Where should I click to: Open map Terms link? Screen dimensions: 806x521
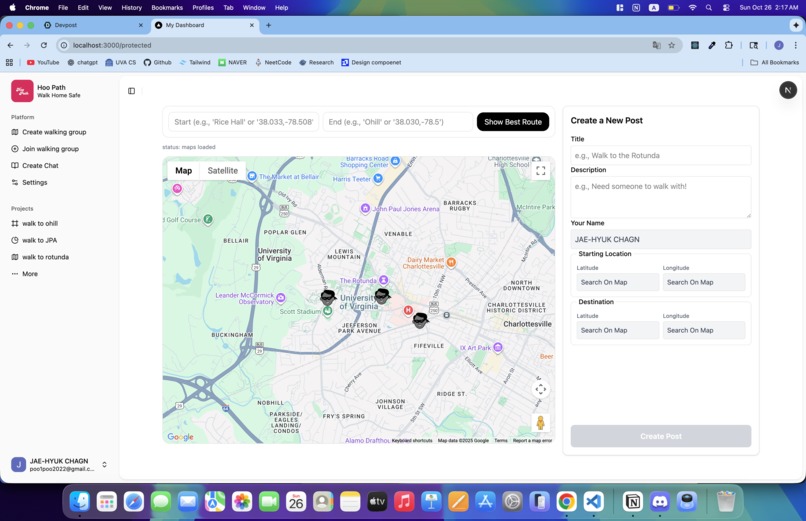(x=501, y=440)
